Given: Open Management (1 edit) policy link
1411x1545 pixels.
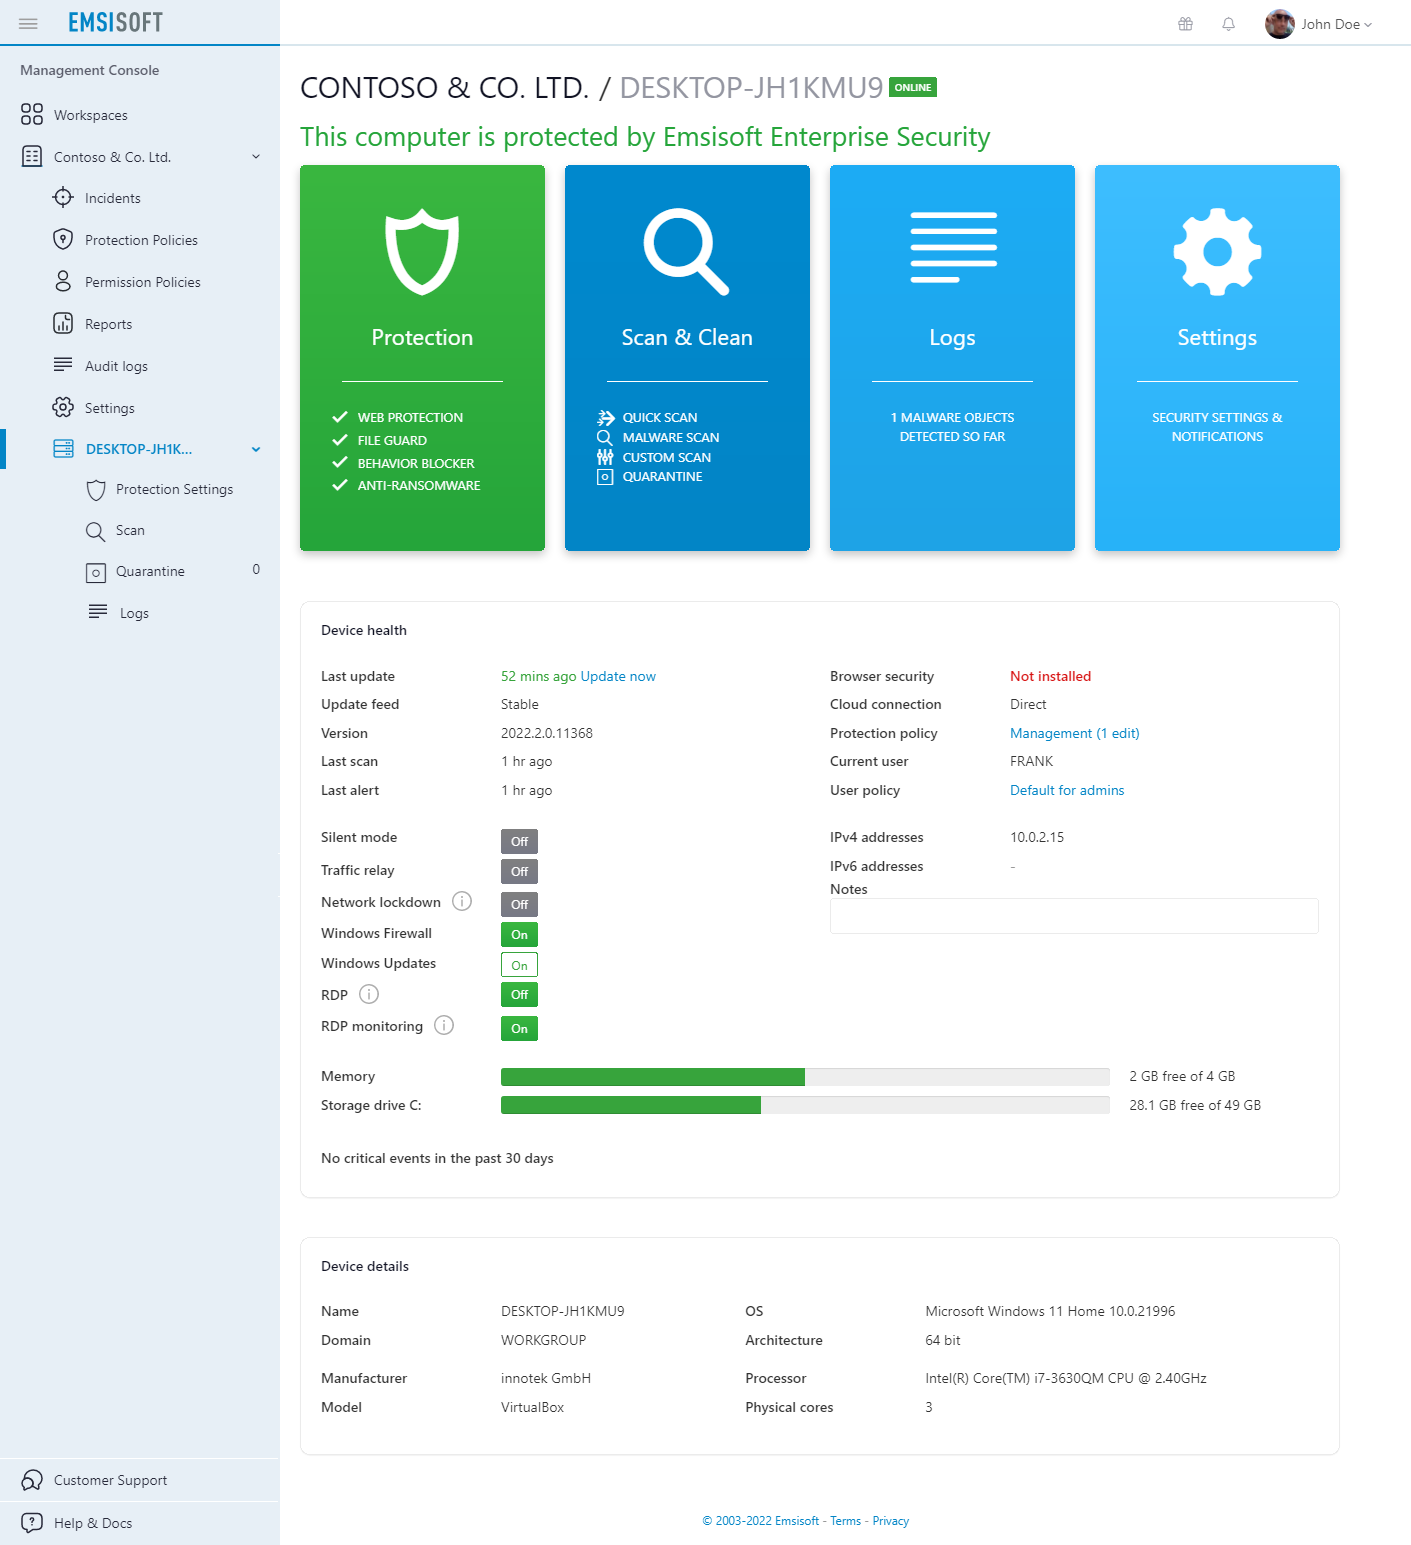Looking at the screenshot, I should [1074, 733].
